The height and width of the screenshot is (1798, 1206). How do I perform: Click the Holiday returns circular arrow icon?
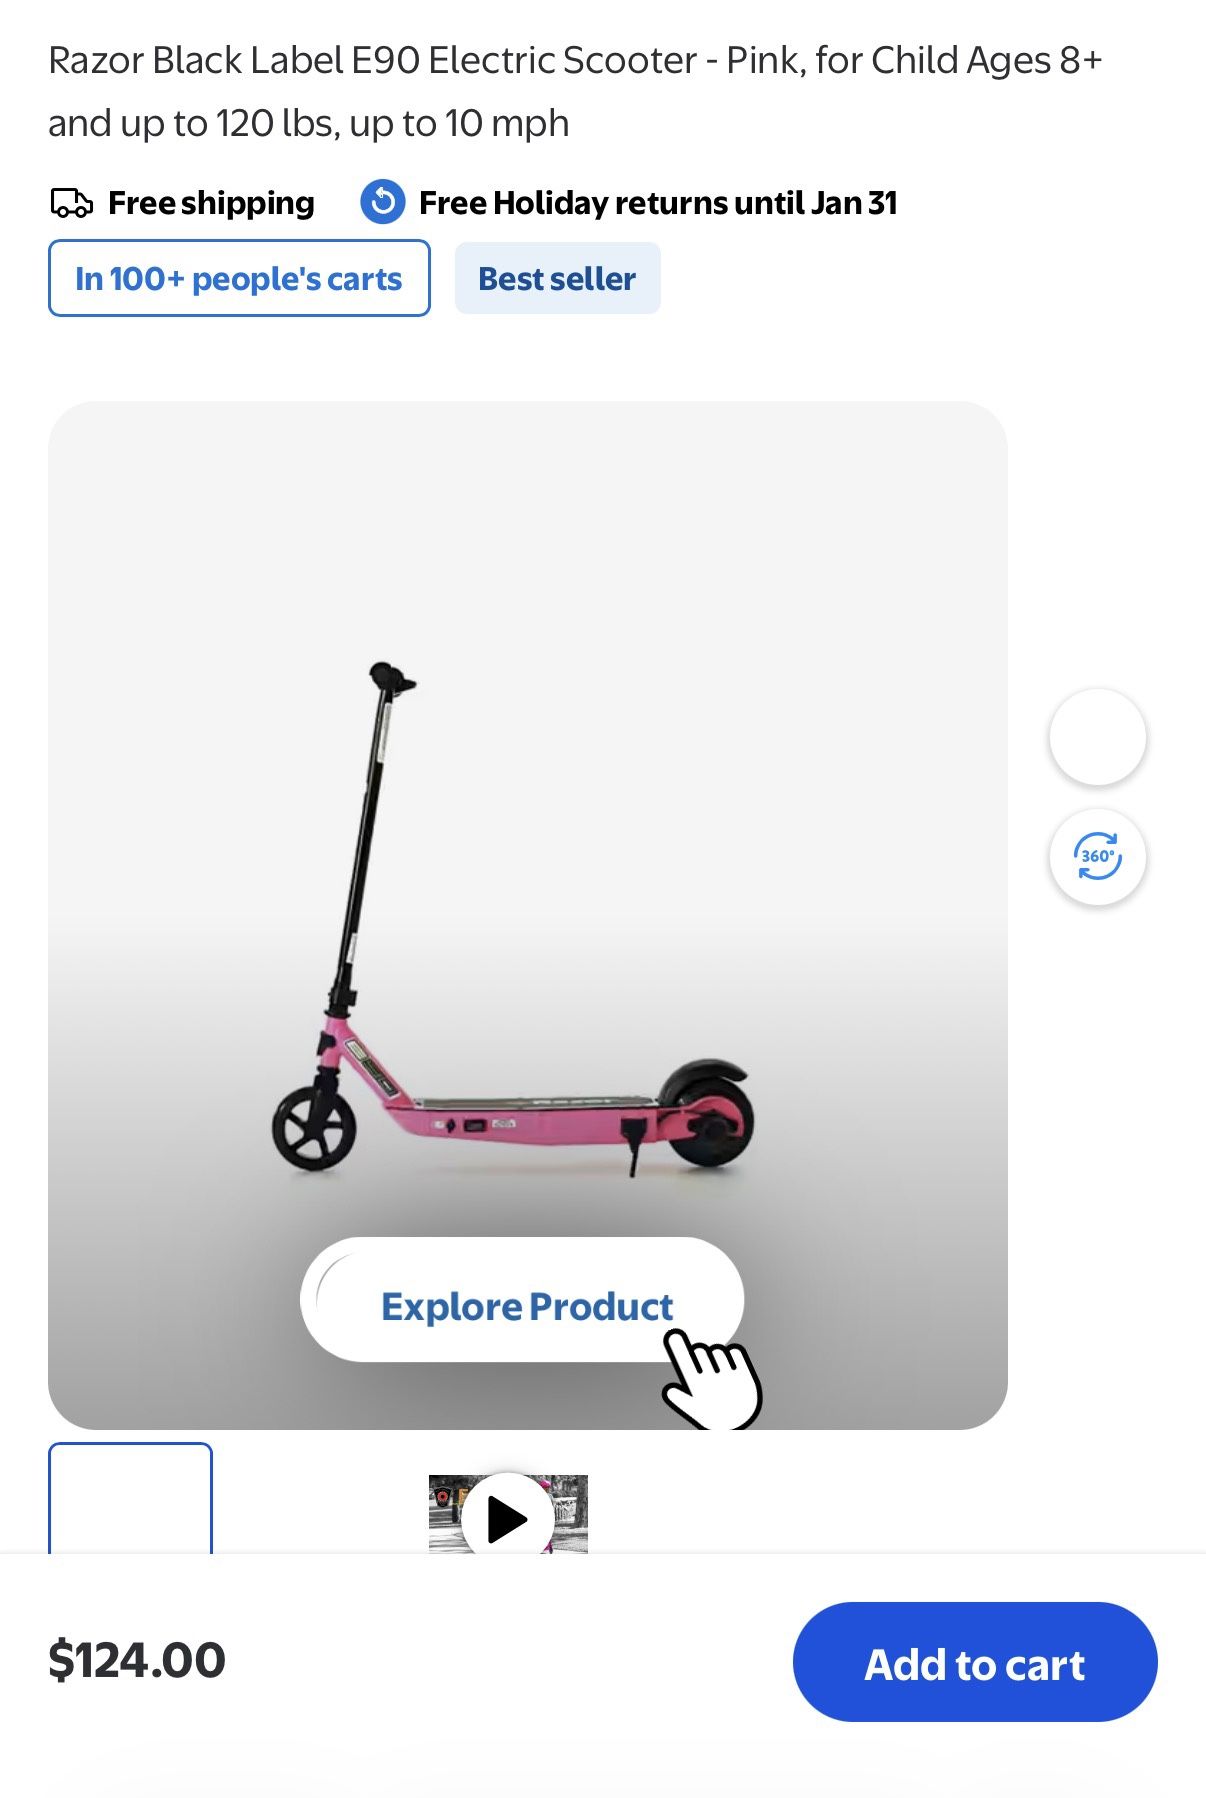(x=382, y=202)
